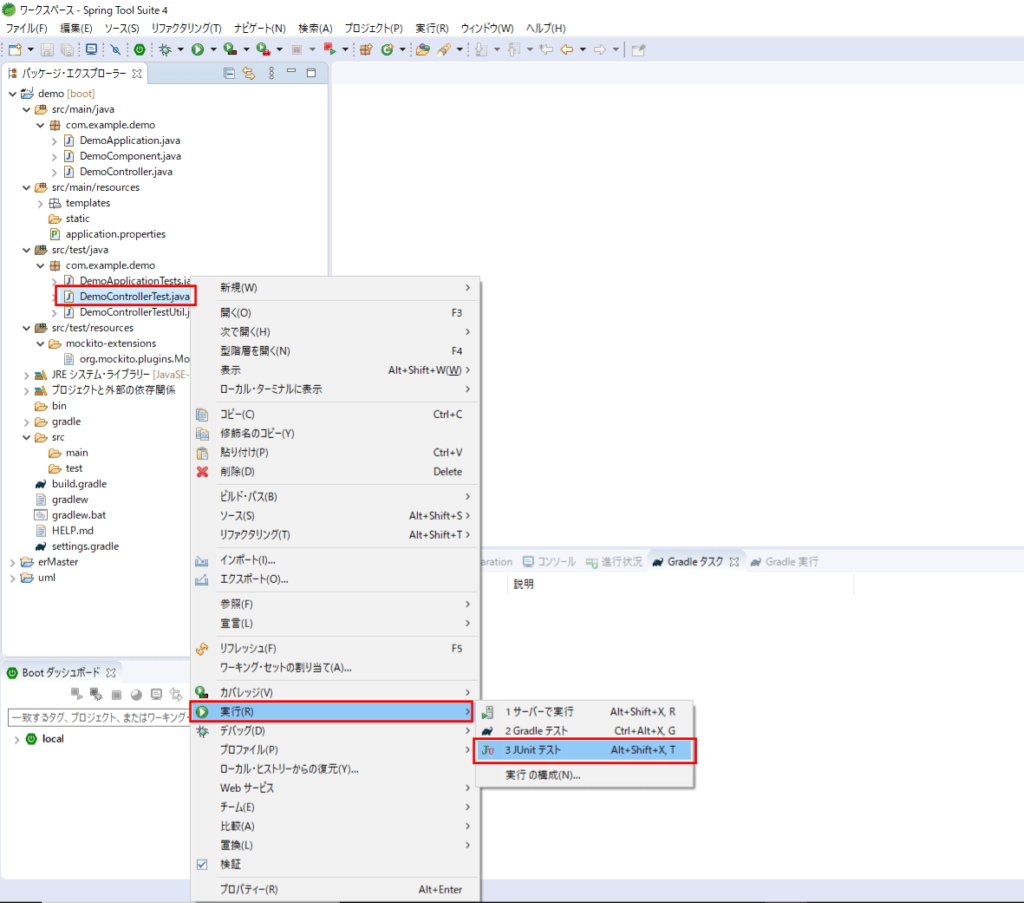Click Collapse All icon in Package Explorer
Screen dimensions: 1024x903
click(x=229, y=73)
